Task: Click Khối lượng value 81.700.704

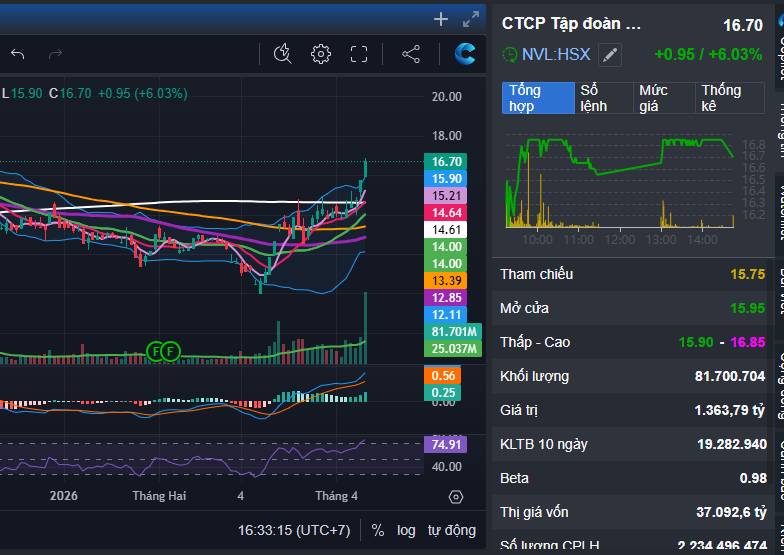Action: (730, 376)
